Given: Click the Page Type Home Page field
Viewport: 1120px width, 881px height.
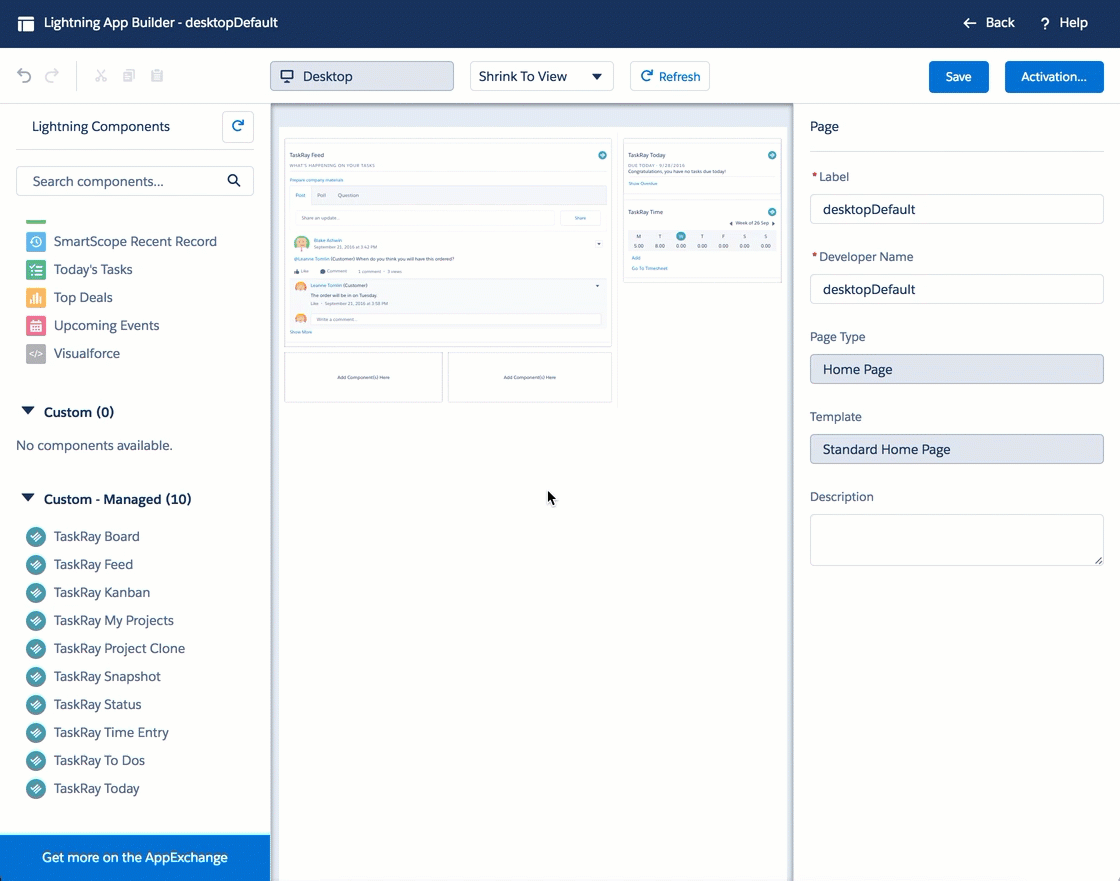Looking at the screenshot, I should coord(956,369).
